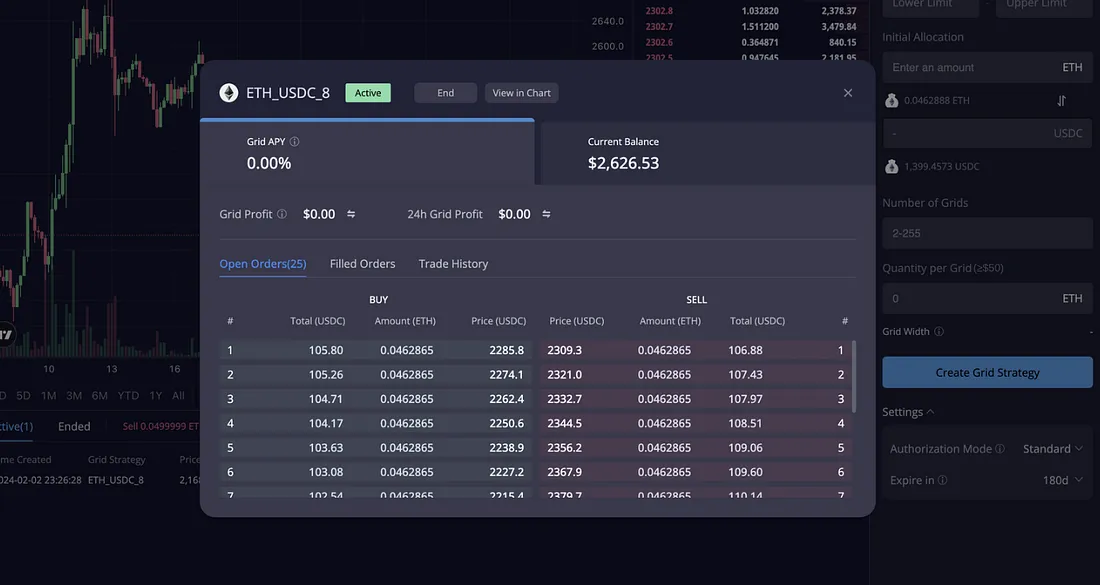This screenshot has height=585, width=1100.
Task: Click sell price 2332.7
Action: point(565,399)
